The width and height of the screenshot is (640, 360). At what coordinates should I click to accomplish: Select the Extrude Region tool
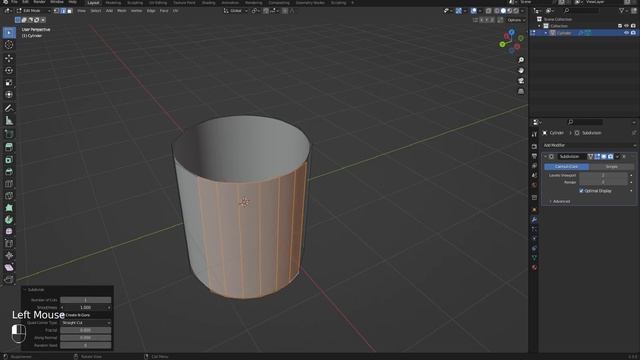[9, 147]
